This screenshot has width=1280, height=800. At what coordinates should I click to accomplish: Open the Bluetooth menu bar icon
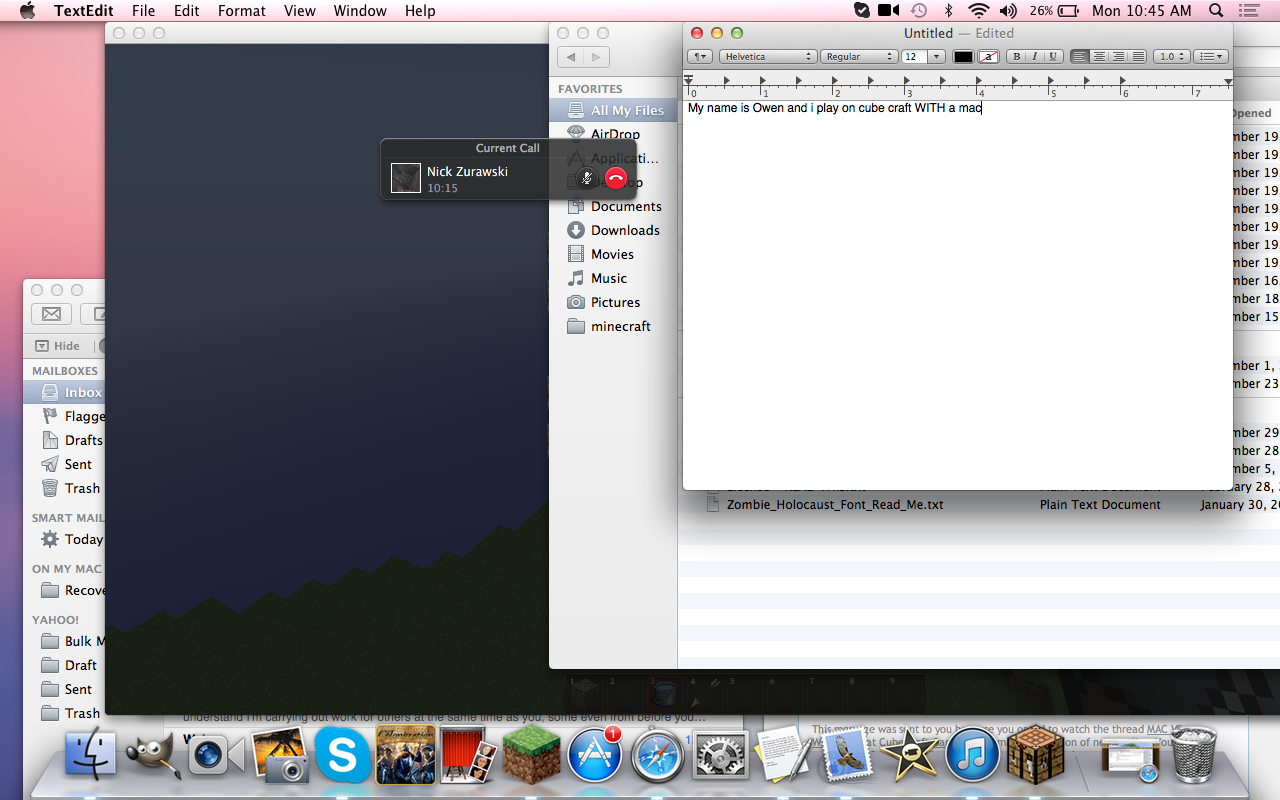[x=949, y=11]
